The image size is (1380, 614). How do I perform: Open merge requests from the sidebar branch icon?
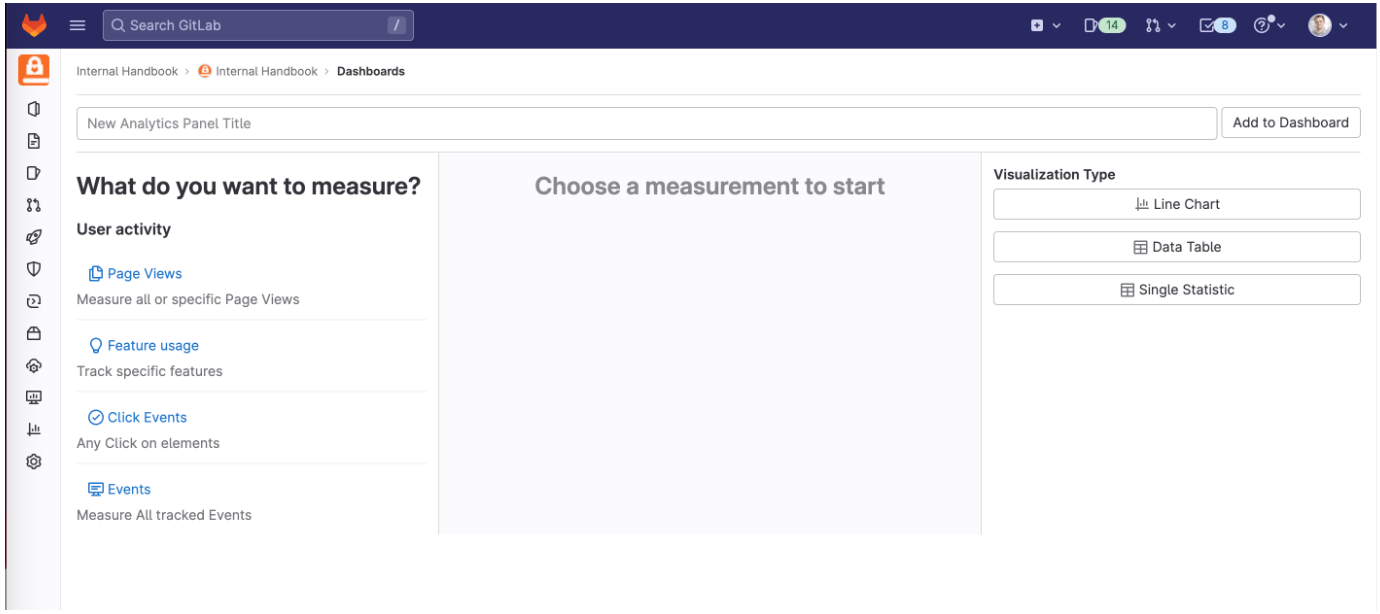(33, 205)
